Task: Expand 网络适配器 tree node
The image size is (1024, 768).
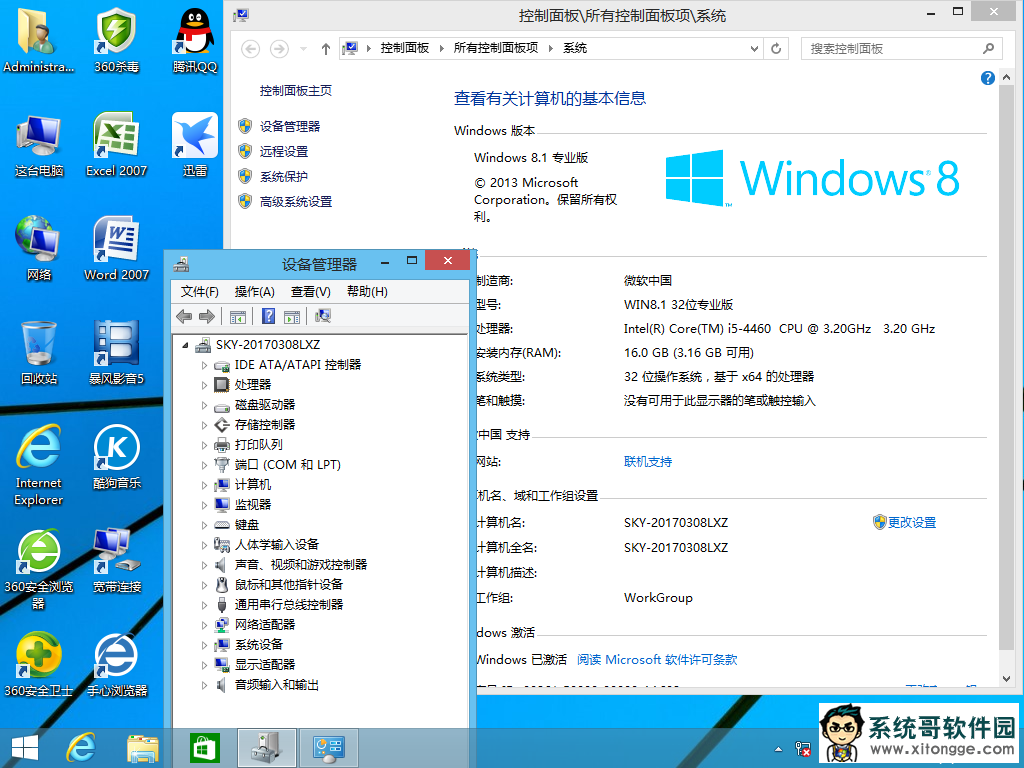Action: (204, 625)
